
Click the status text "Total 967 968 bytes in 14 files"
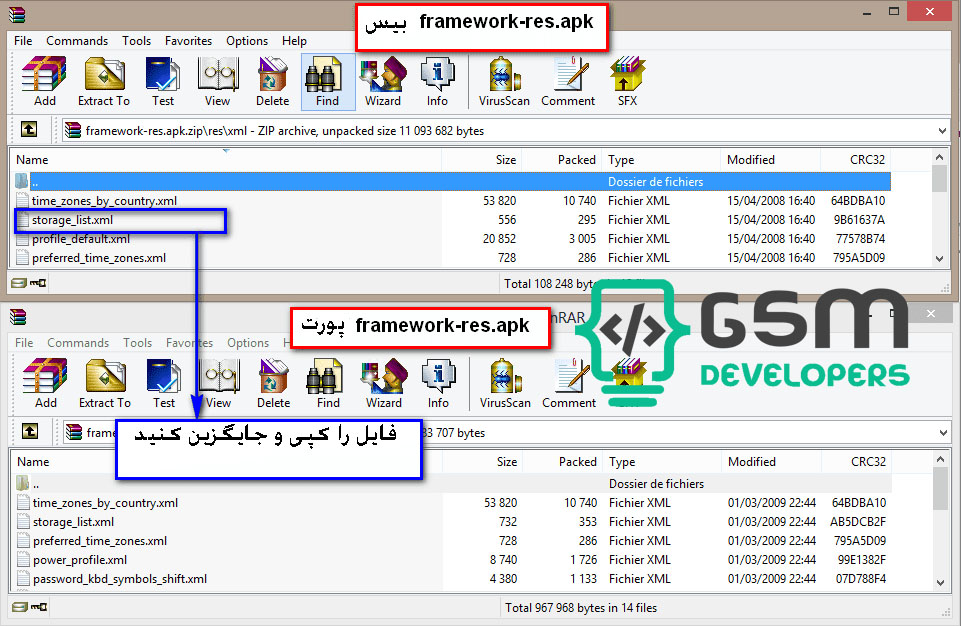(581, 608)
